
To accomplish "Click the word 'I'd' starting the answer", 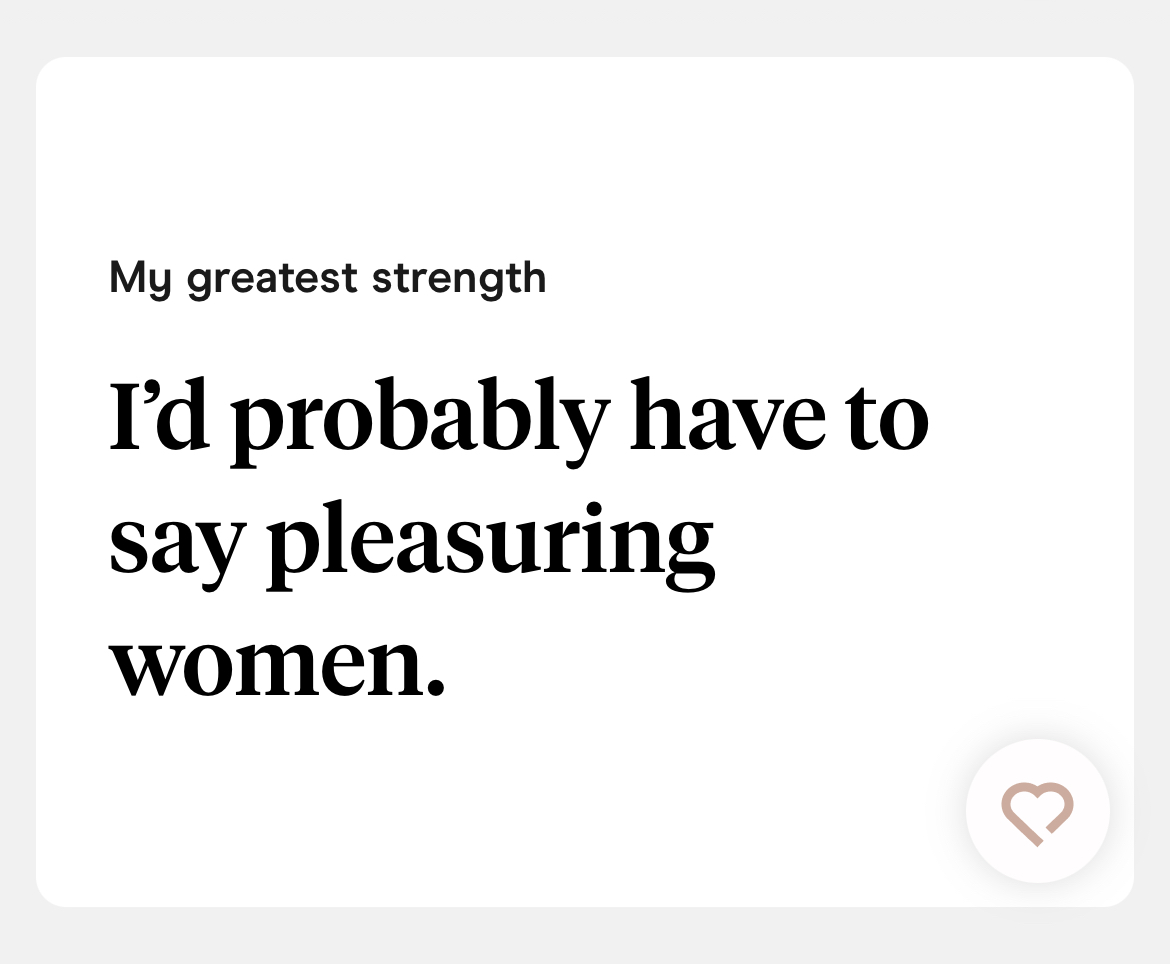I will [159, 415].
